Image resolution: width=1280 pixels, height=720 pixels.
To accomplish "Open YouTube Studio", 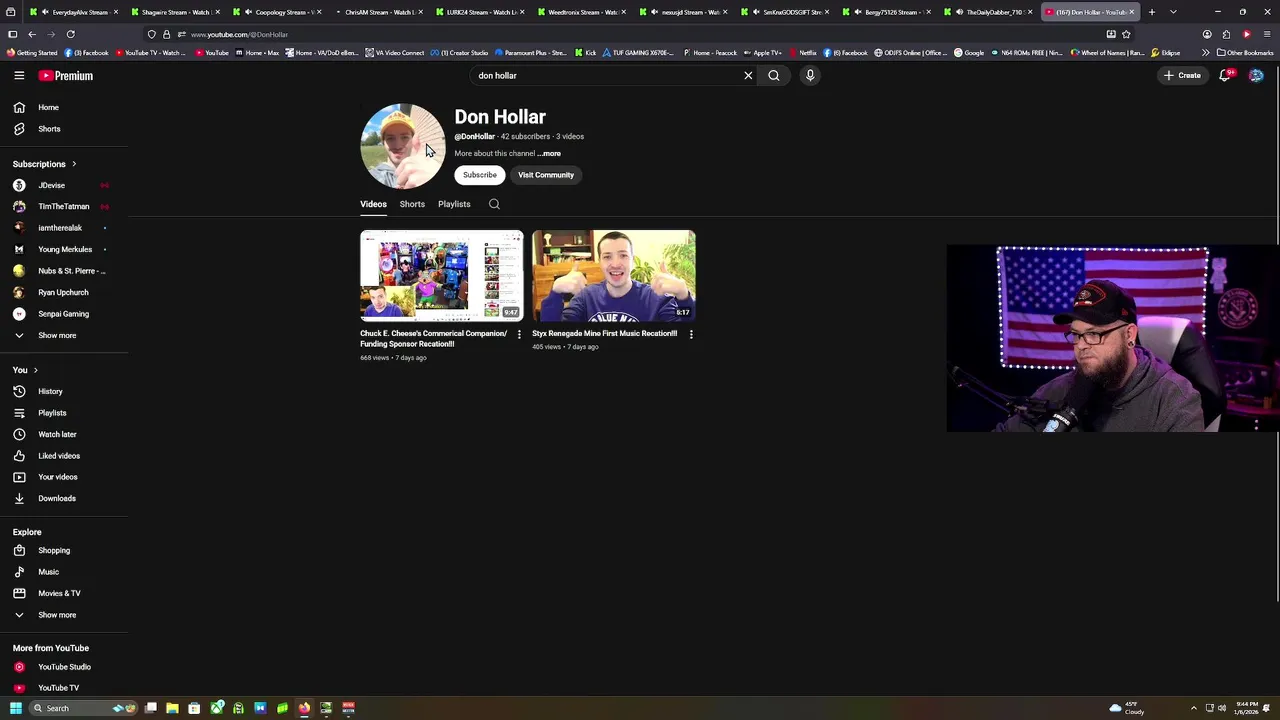I will (64, 667).
